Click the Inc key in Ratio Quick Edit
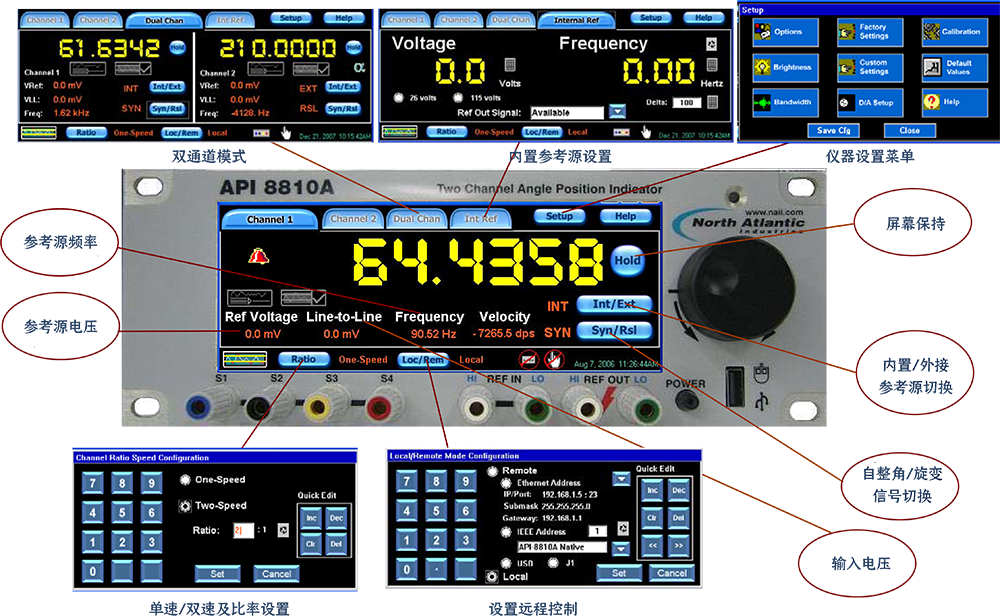This screenshot has width=1000, height=616. click(311, 518)
